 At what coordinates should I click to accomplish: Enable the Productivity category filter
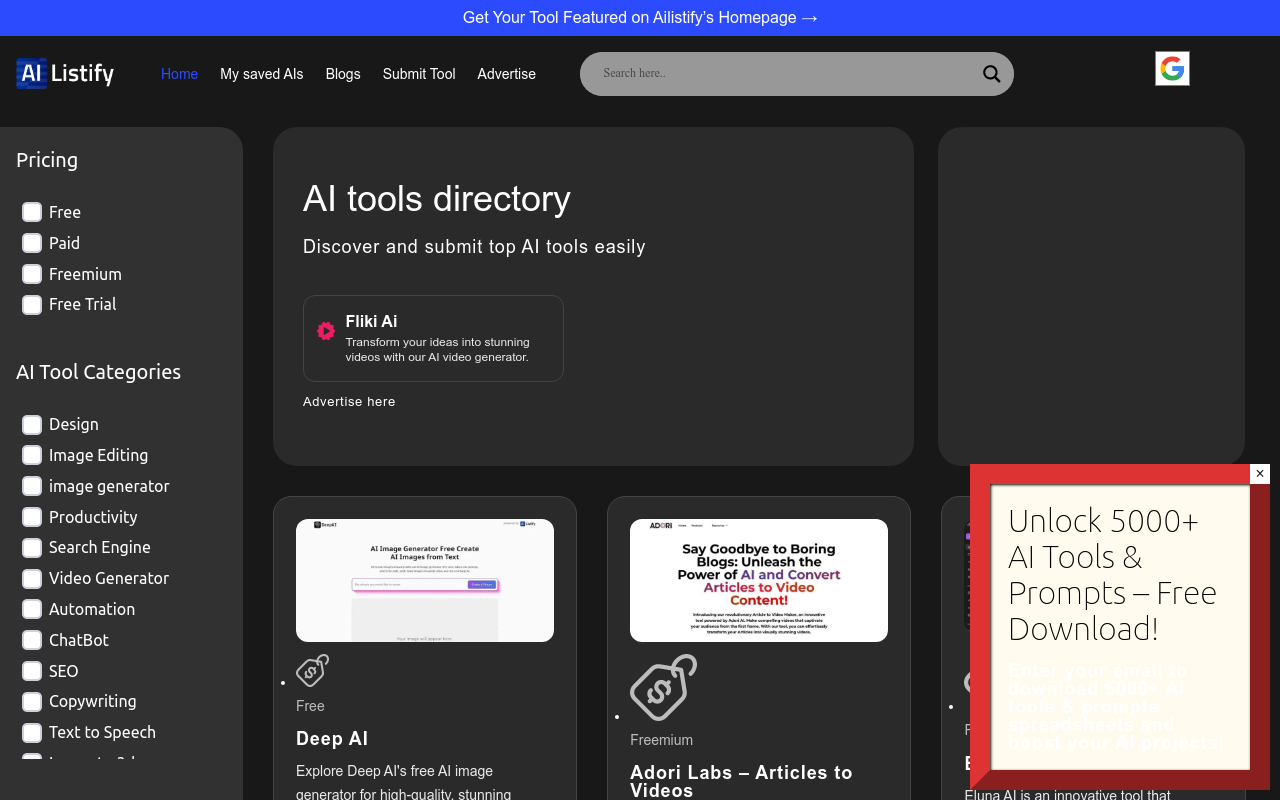(32, 517)
